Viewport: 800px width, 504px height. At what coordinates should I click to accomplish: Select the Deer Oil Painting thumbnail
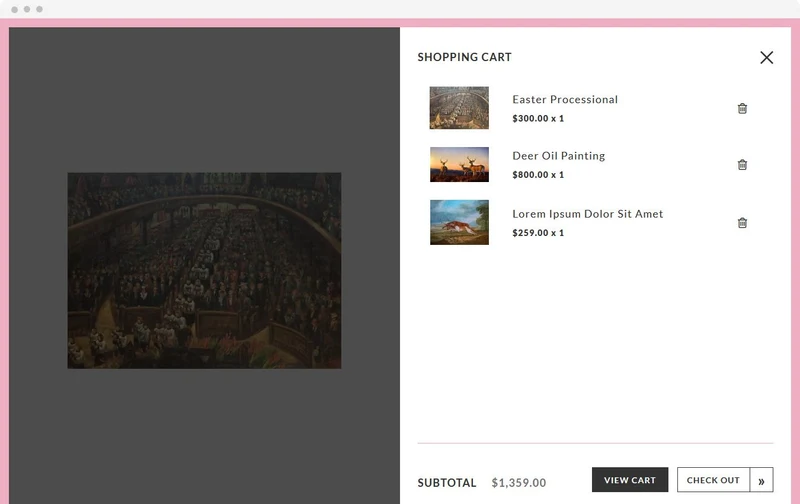tap(459, 164)
